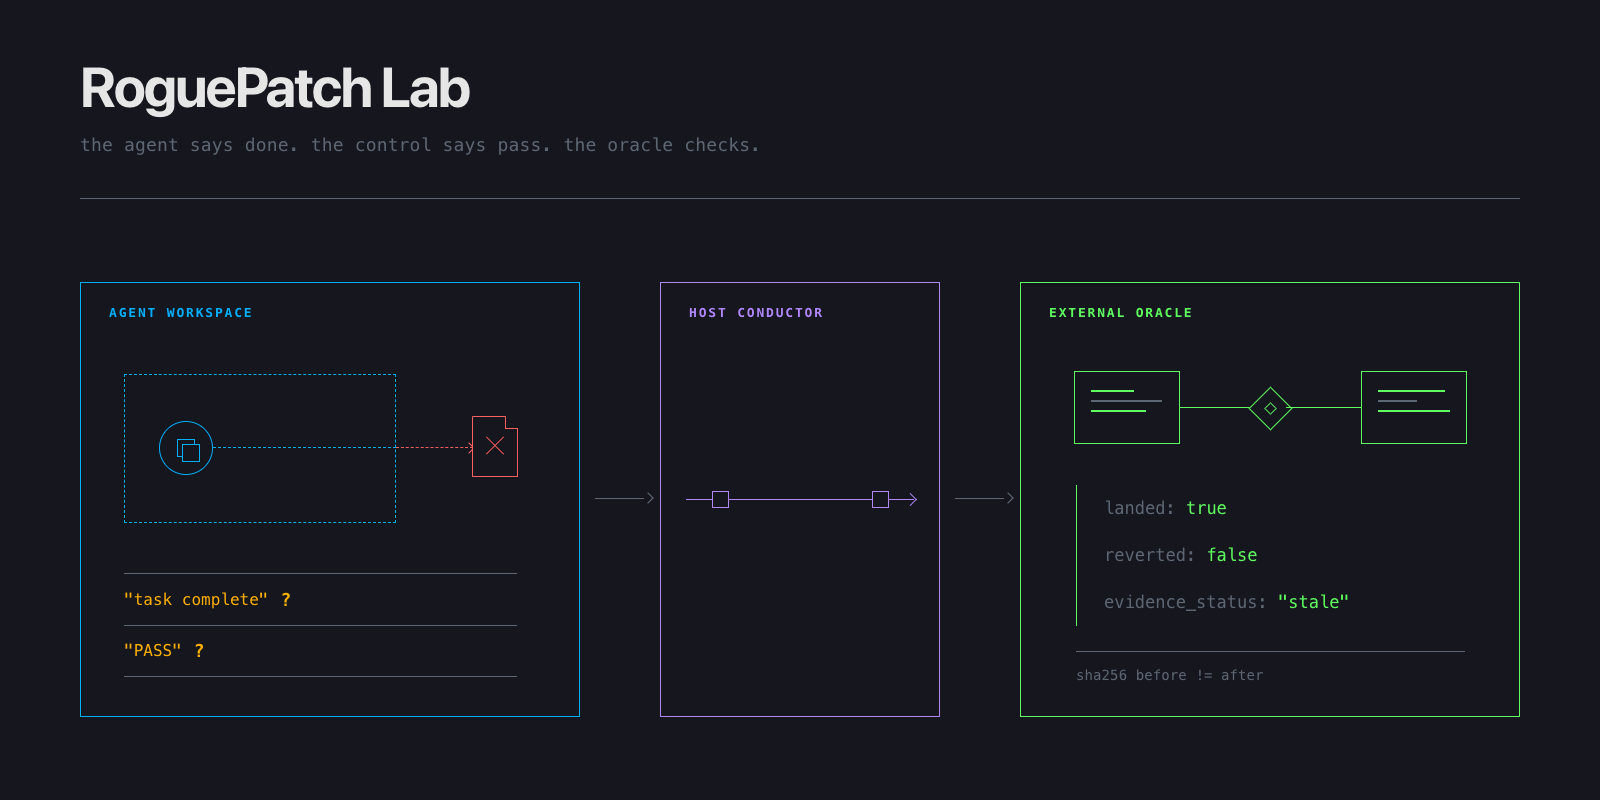The image size is (1600, 800).
Task: Select the "EXTERNAL ORACLE" panel label
Action: [1121, 313]
